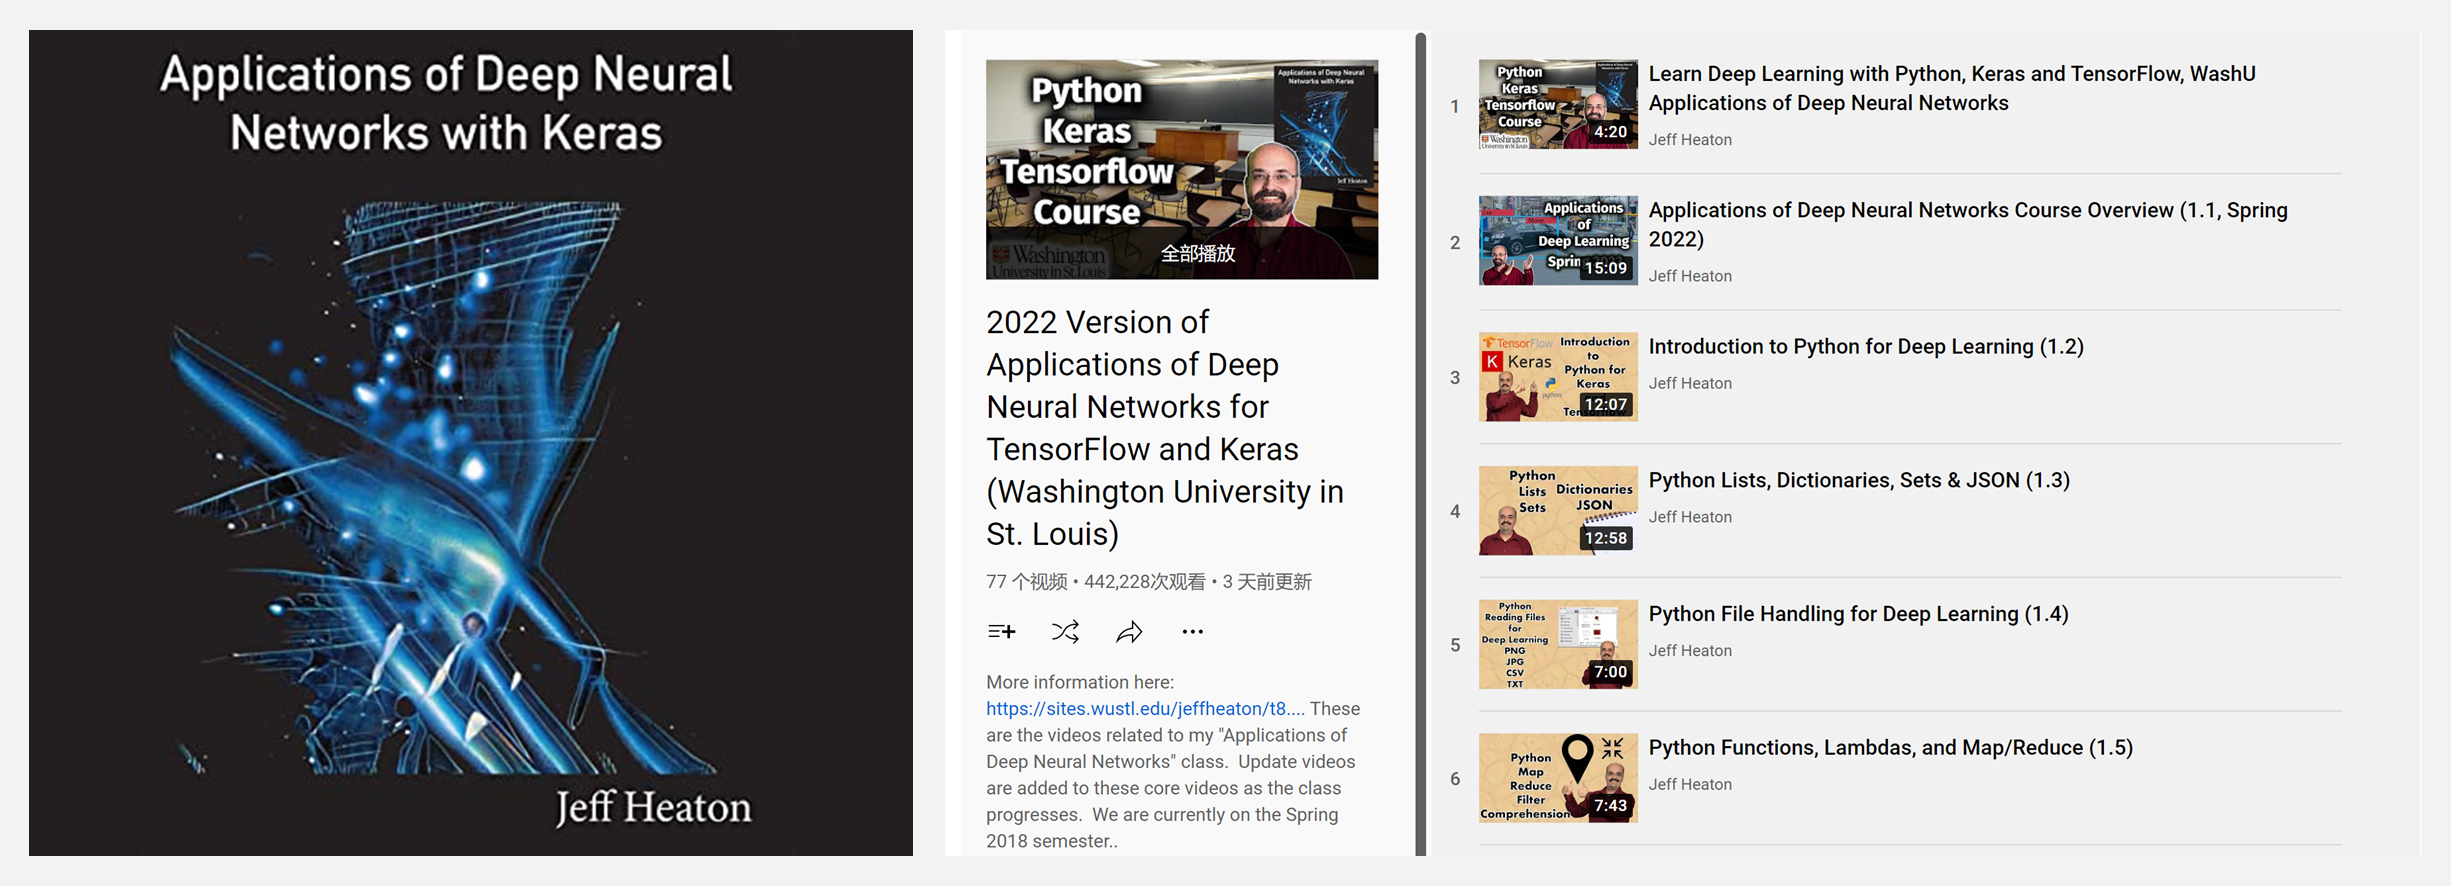
Task: Click Jeff Heaton channel under video 1
Action: tap(1690, 140)
